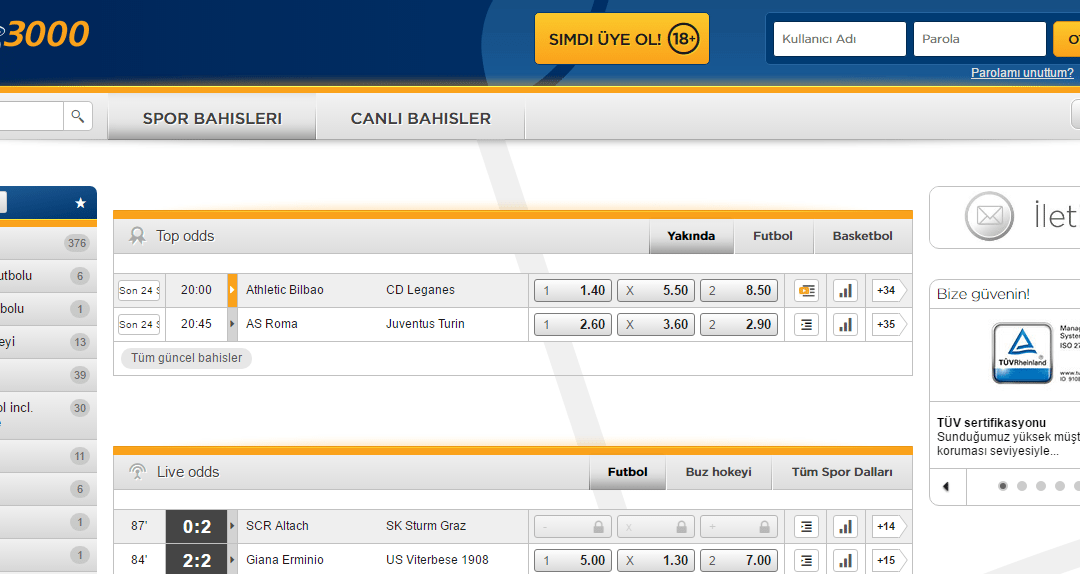
Task: Open sidebar category with 30 events
Action: point(48,415)
